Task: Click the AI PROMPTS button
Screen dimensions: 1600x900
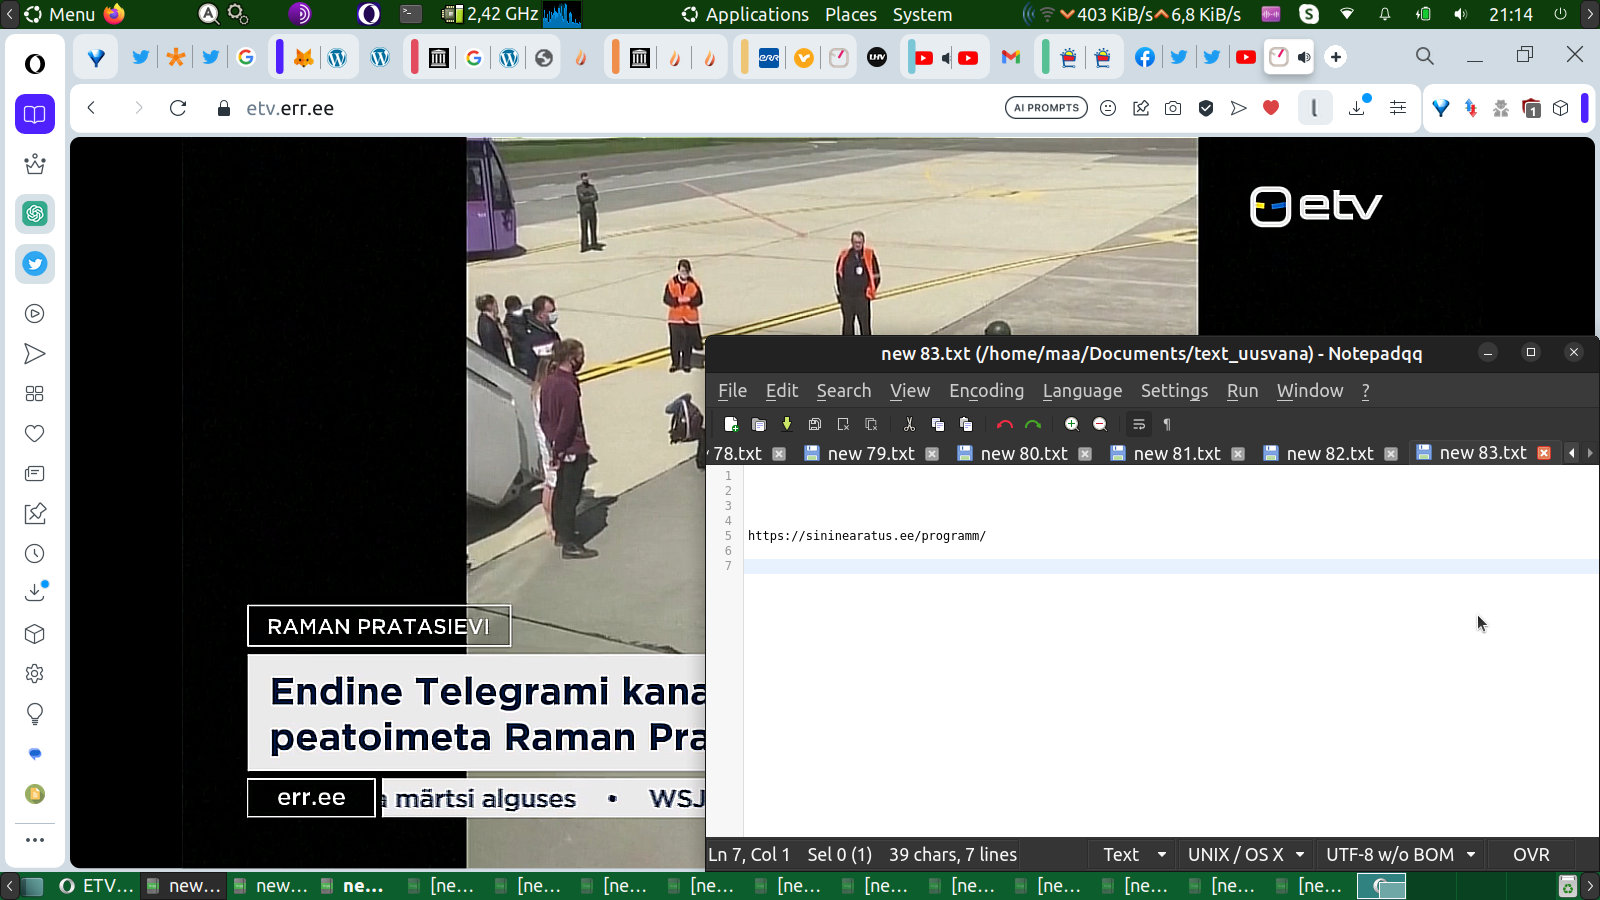Action: (x=1046, y=108)
